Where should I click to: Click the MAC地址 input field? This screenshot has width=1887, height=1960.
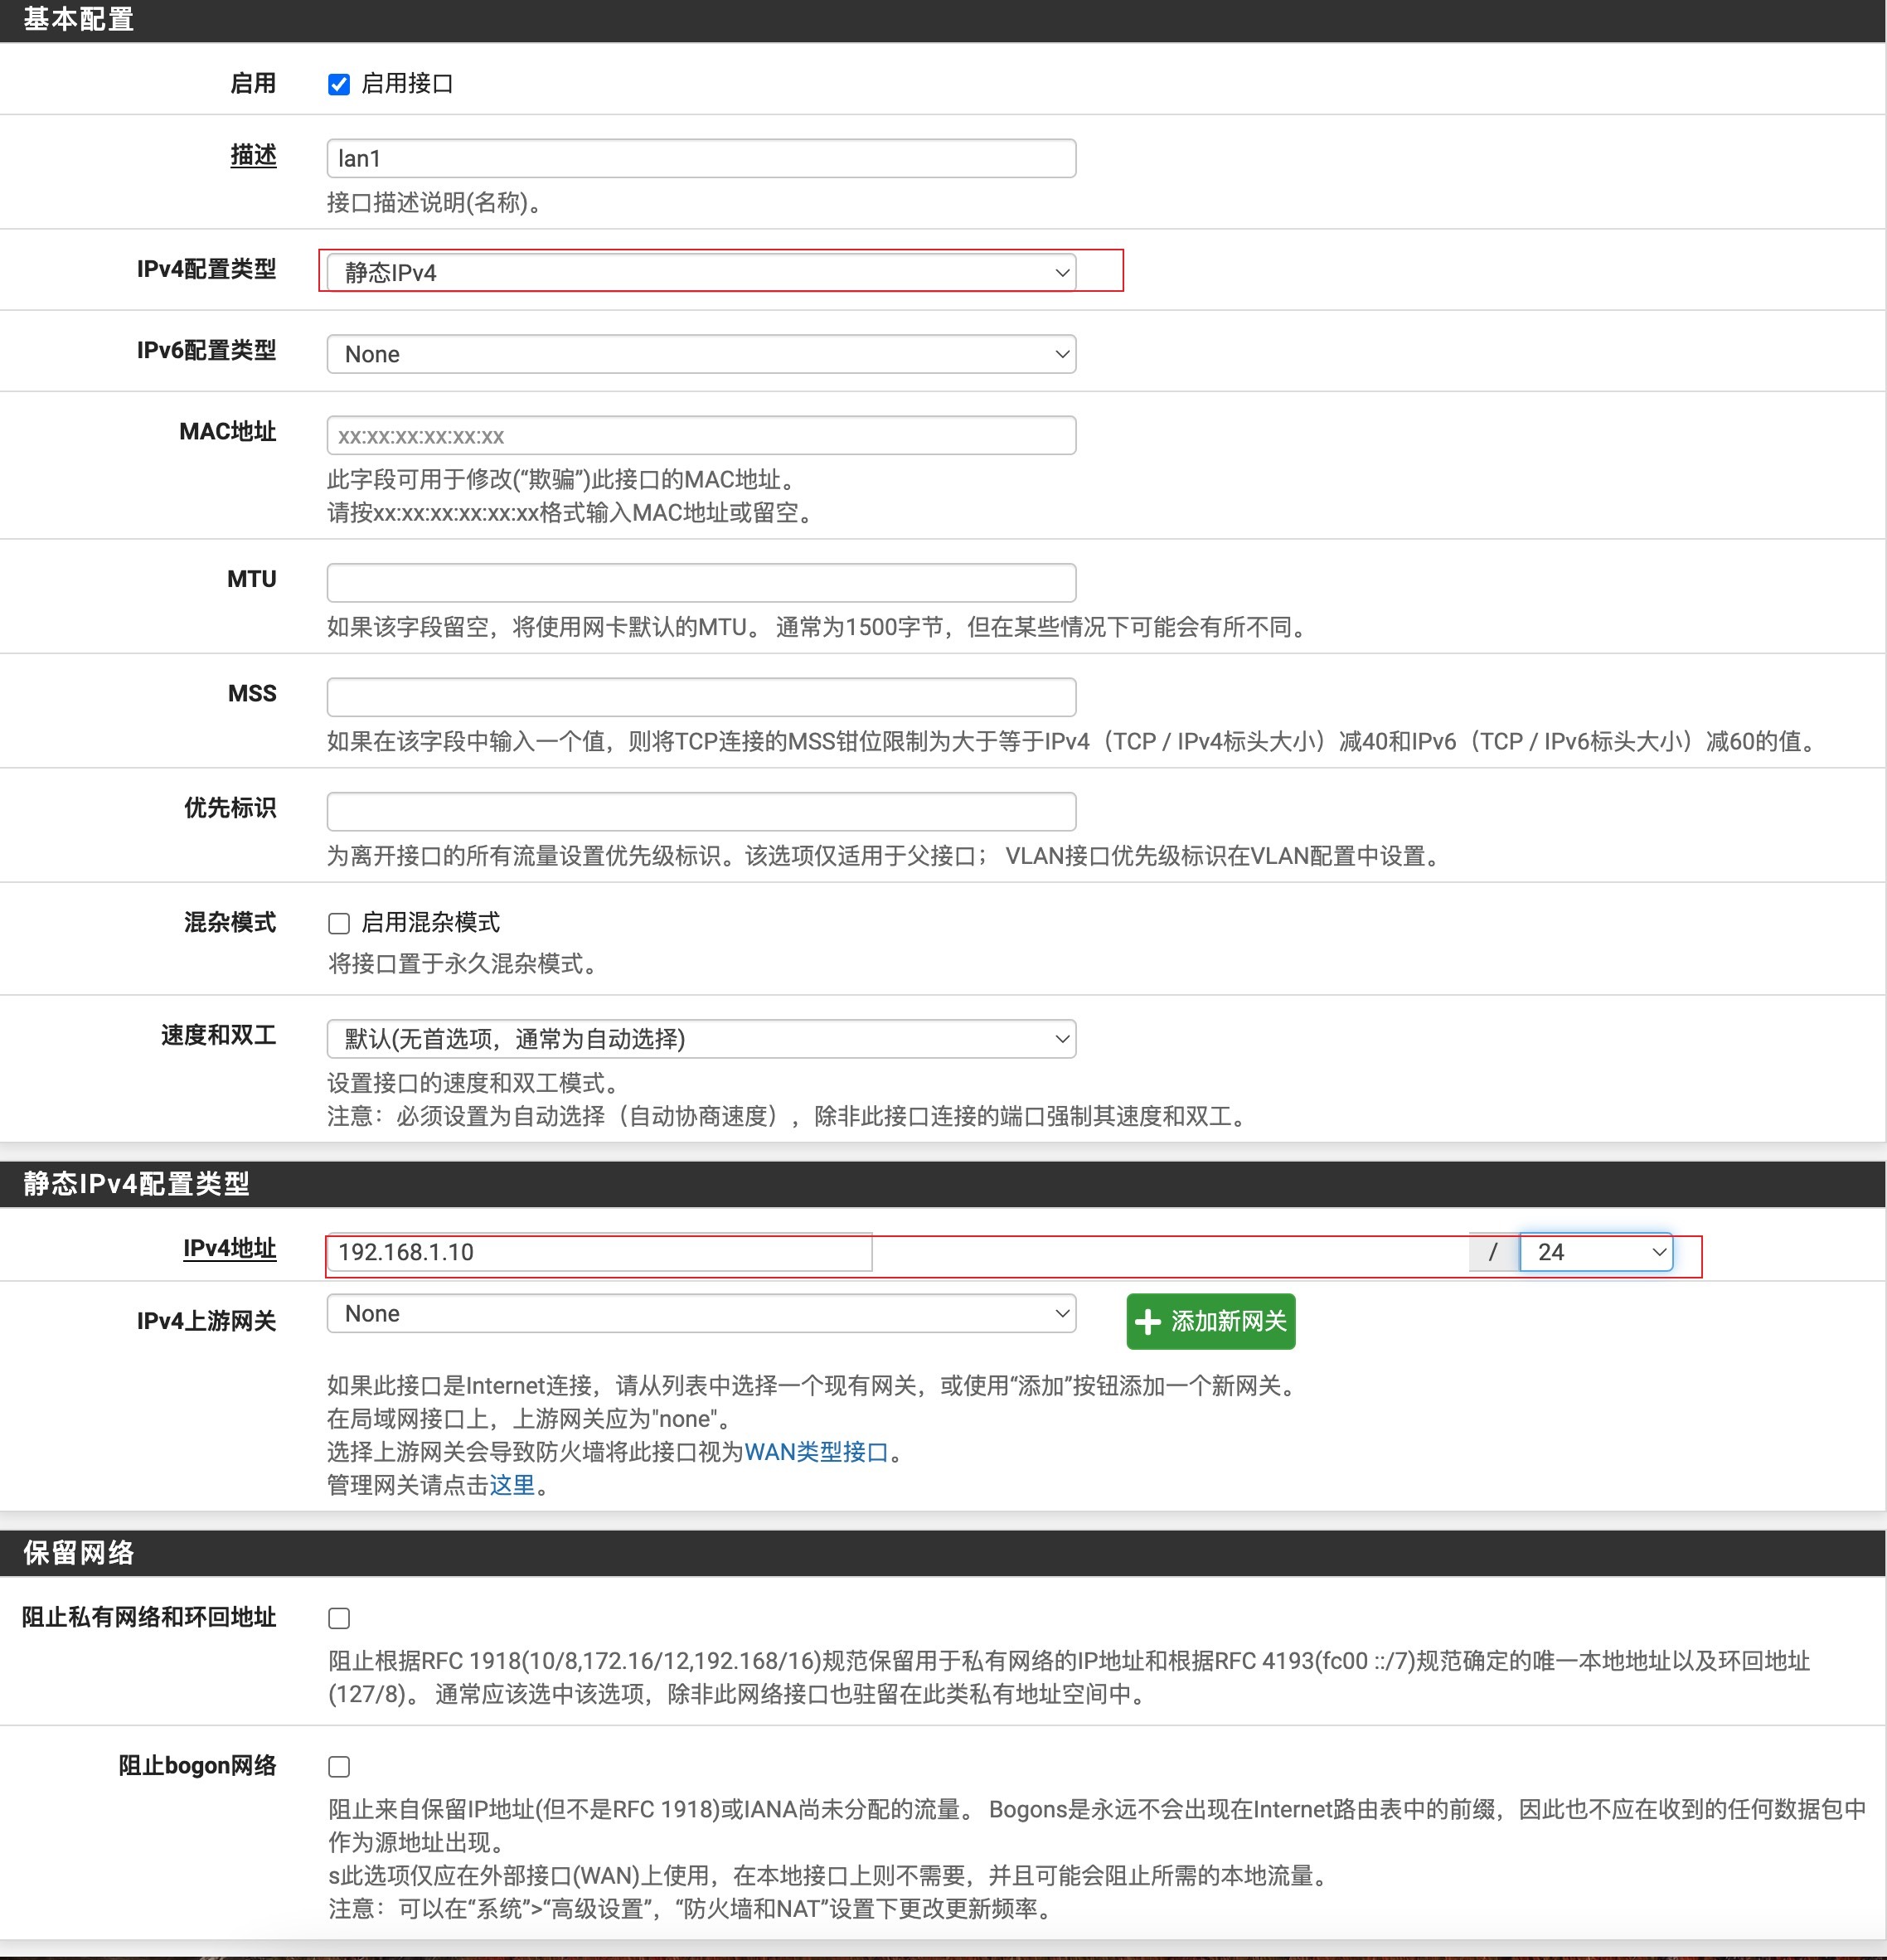(700, 436)
